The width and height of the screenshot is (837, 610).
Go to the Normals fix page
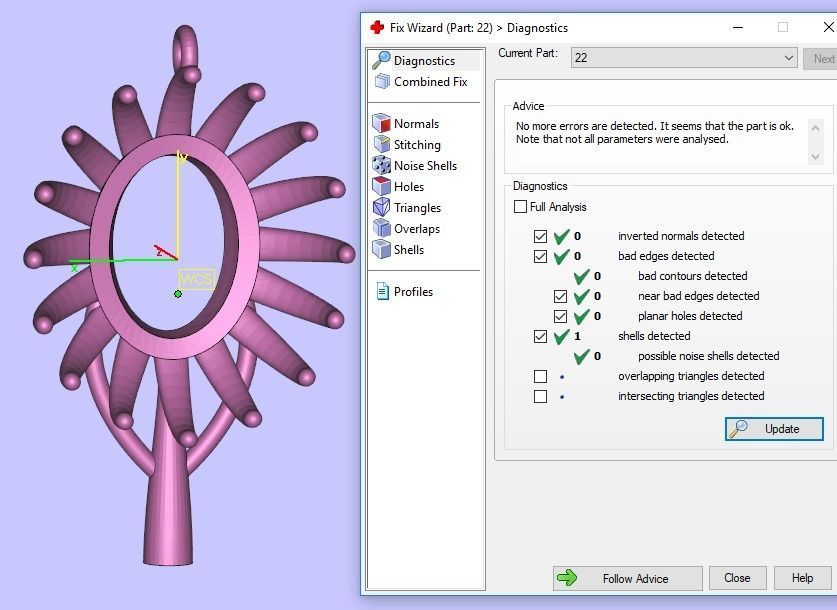[x=416, y=124]
